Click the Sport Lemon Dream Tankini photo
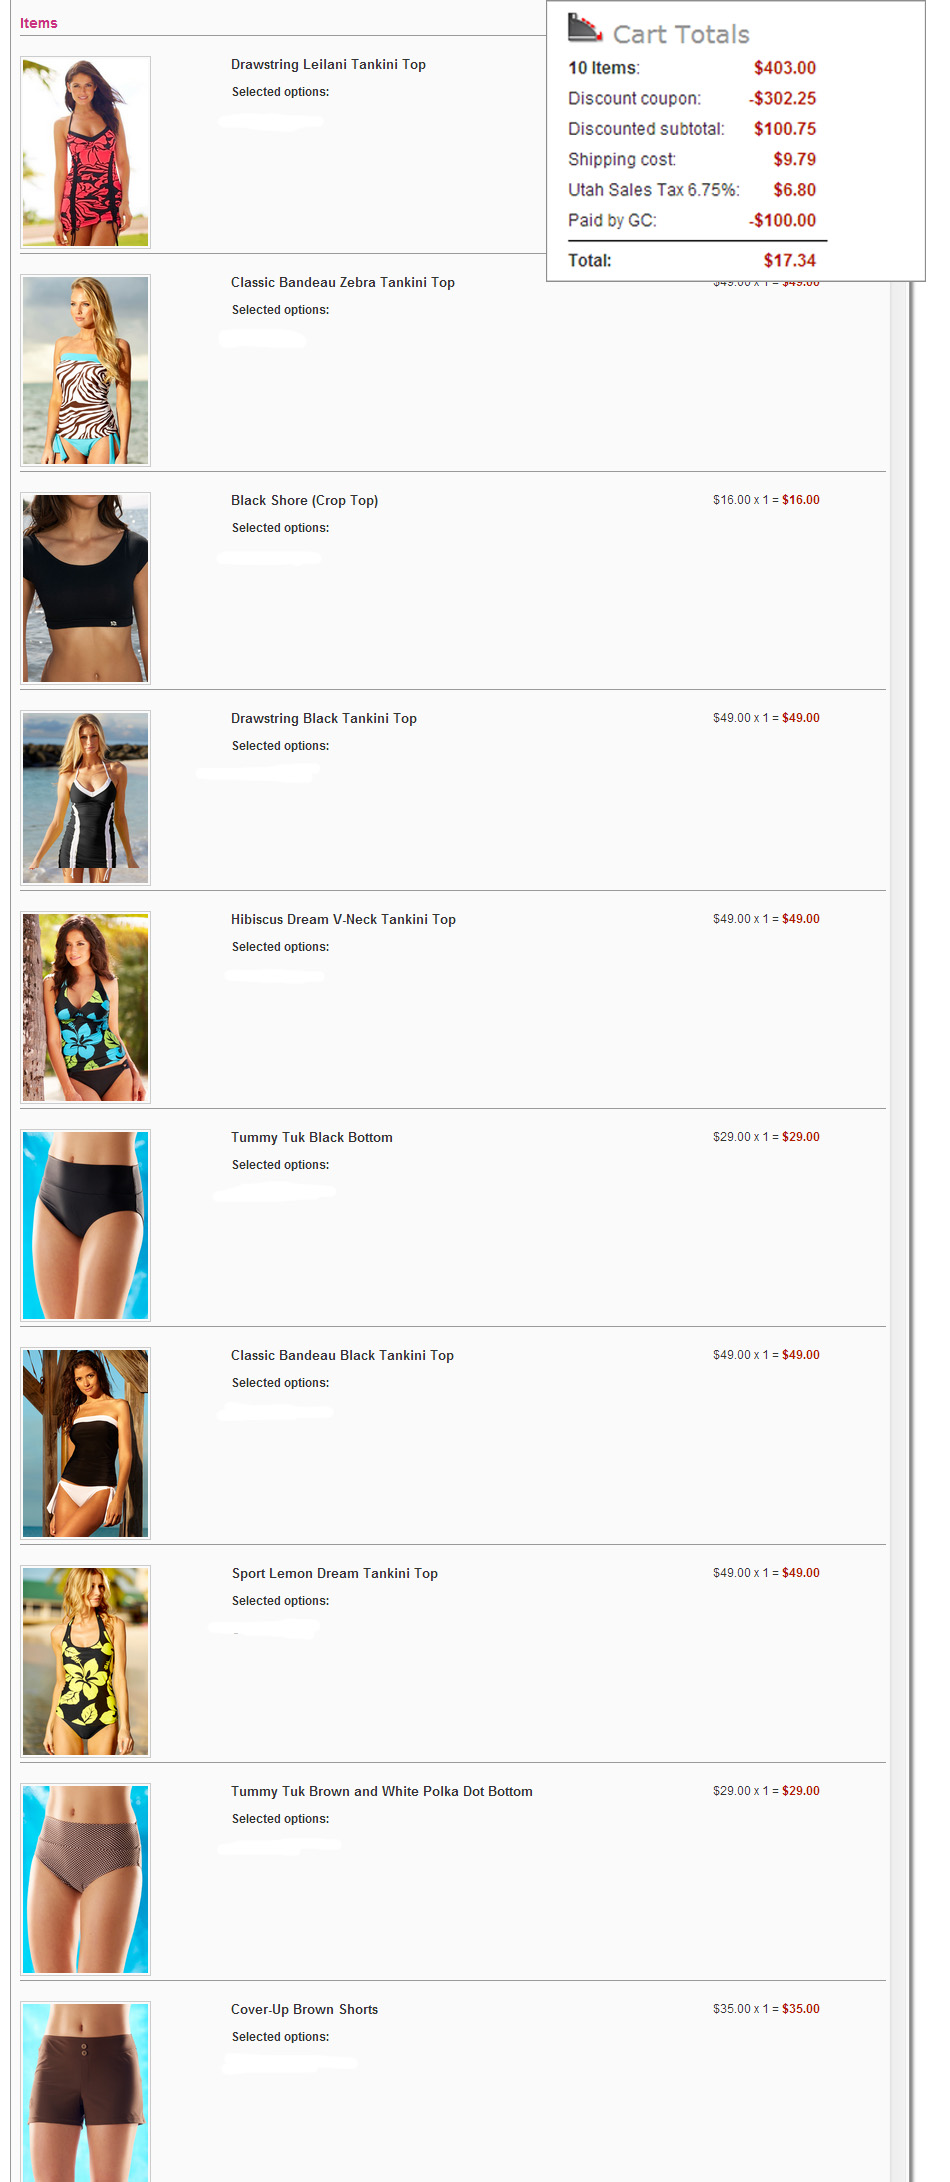This screenshot has height=2182, width=950. click(85, 1661)
